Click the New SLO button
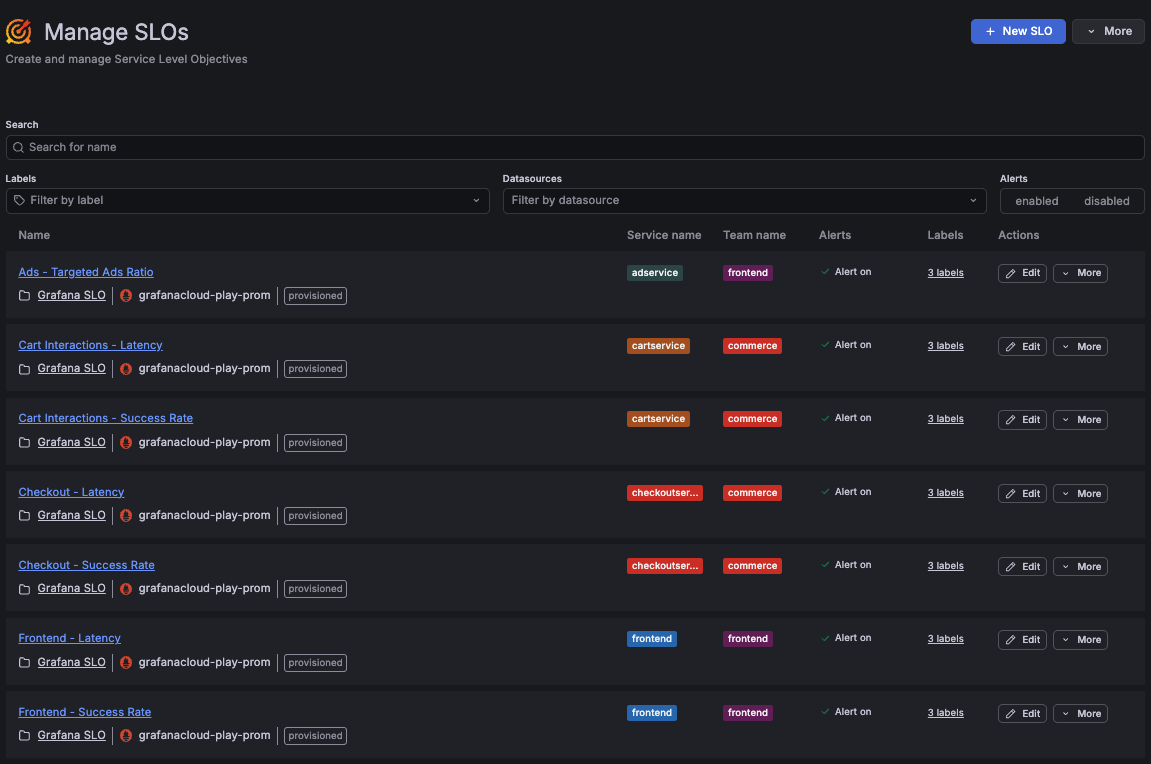1151x764 pixels. (x=1018, y=31)
